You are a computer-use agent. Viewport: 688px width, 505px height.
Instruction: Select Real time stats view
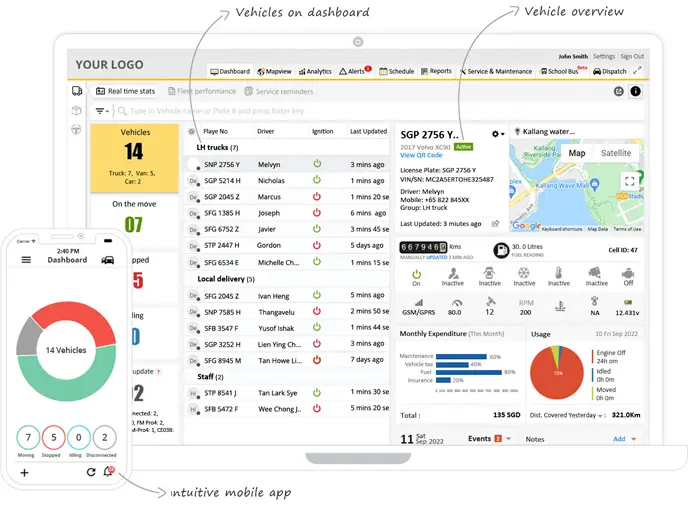tap(125, 91)
